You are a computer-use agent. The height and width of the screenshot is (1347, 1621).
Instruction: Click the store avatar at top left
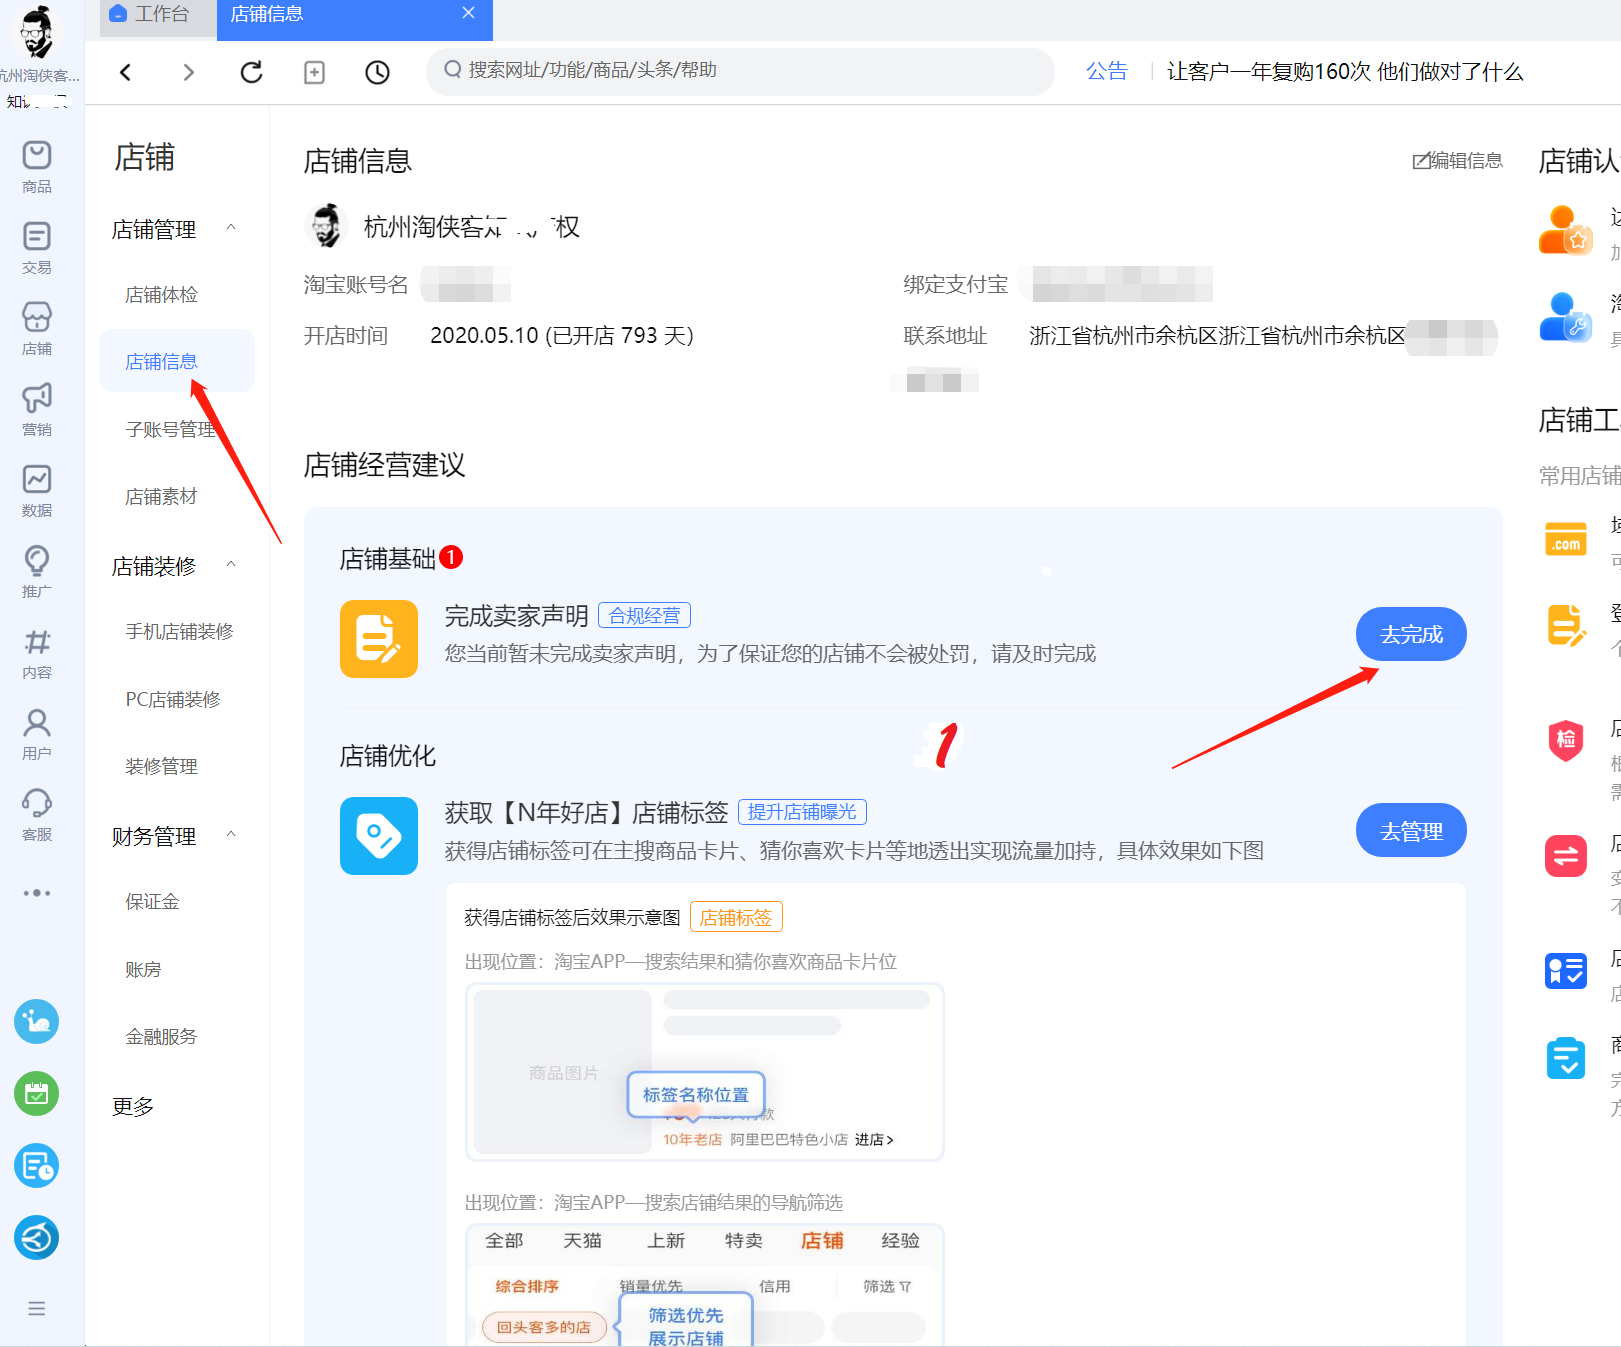pos(37,32)
